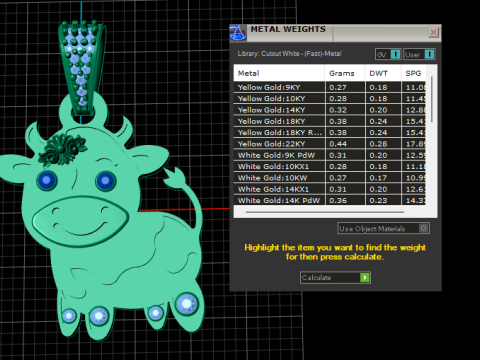
Task: Select the White Gold:14K PdW row
Action: (x=330, y=200)
